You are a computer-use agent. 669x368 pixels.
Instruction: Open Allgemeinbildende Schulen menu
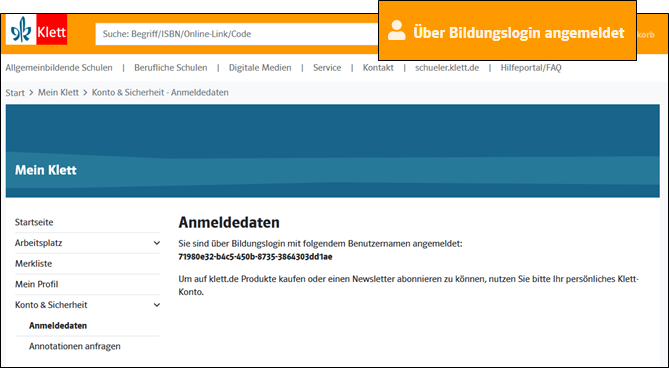click(59, 68)
